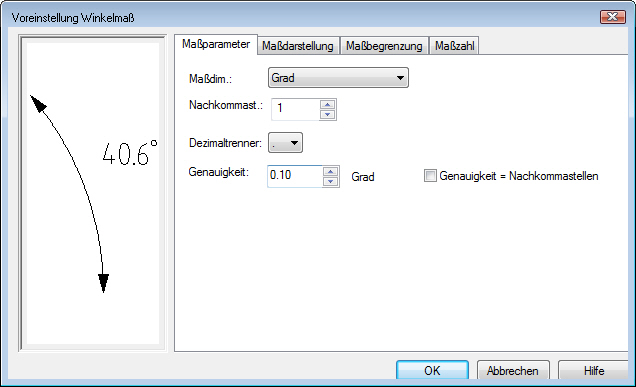636x387 pixels.
Task: Focus the Genauigkeit input field
Action: tap(295, 176)
